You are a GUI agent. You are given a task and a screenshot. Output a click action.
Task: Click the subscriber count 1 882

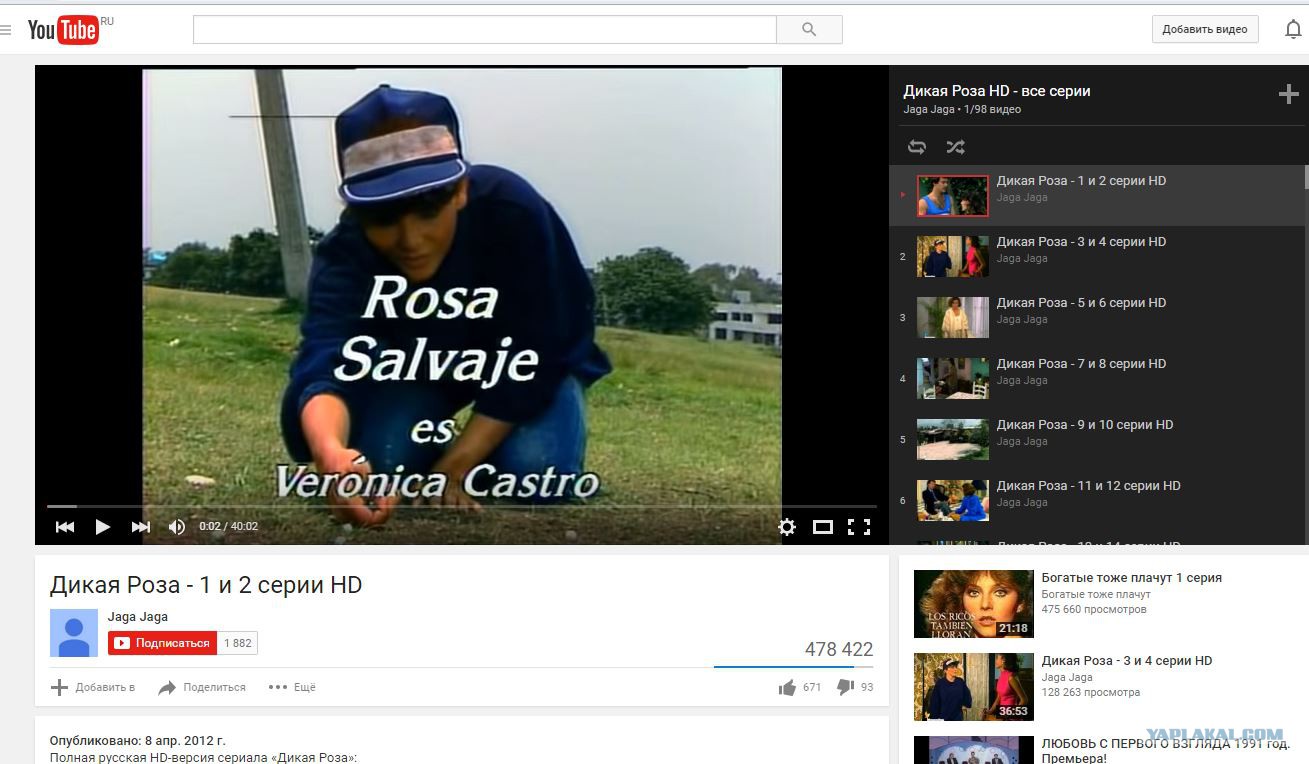pos(238,643)
